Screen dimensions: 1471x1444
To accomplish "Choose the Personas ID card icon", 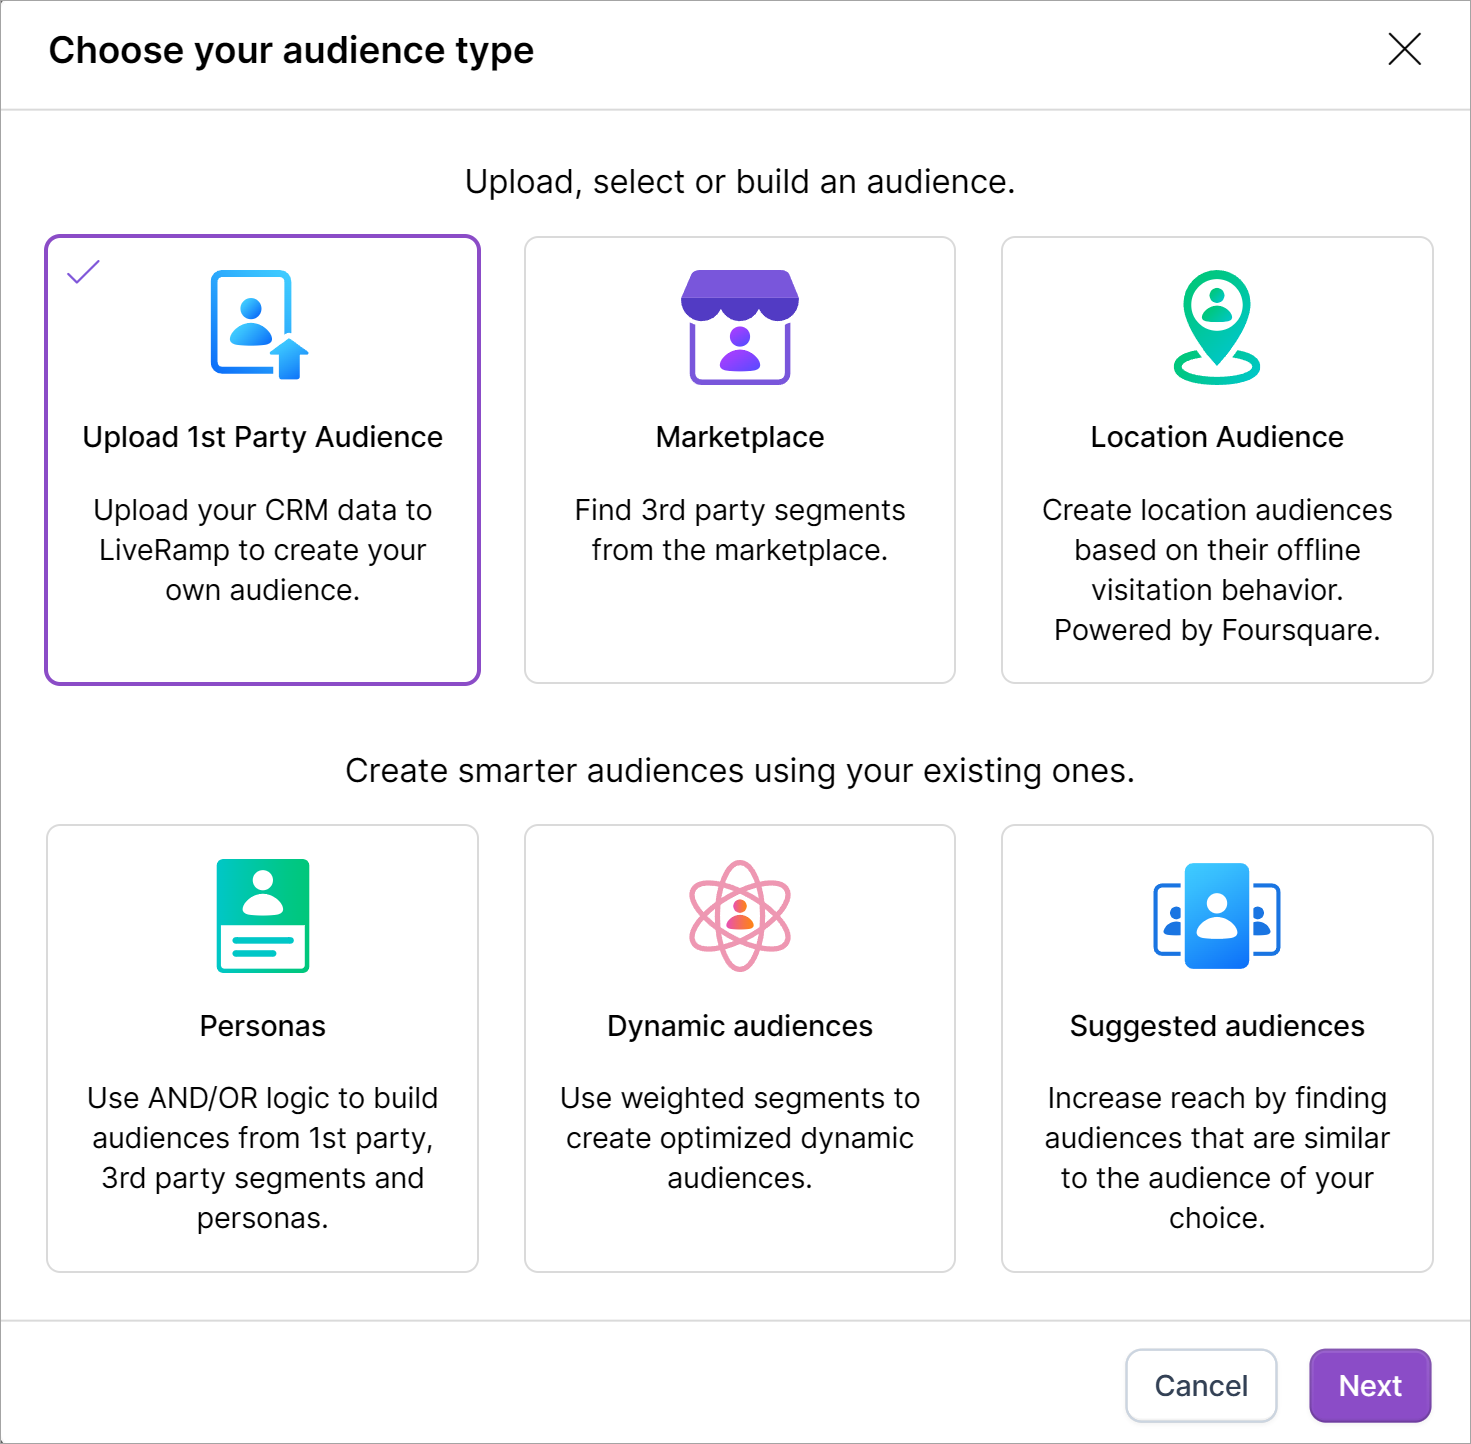I will click(262, 915).
